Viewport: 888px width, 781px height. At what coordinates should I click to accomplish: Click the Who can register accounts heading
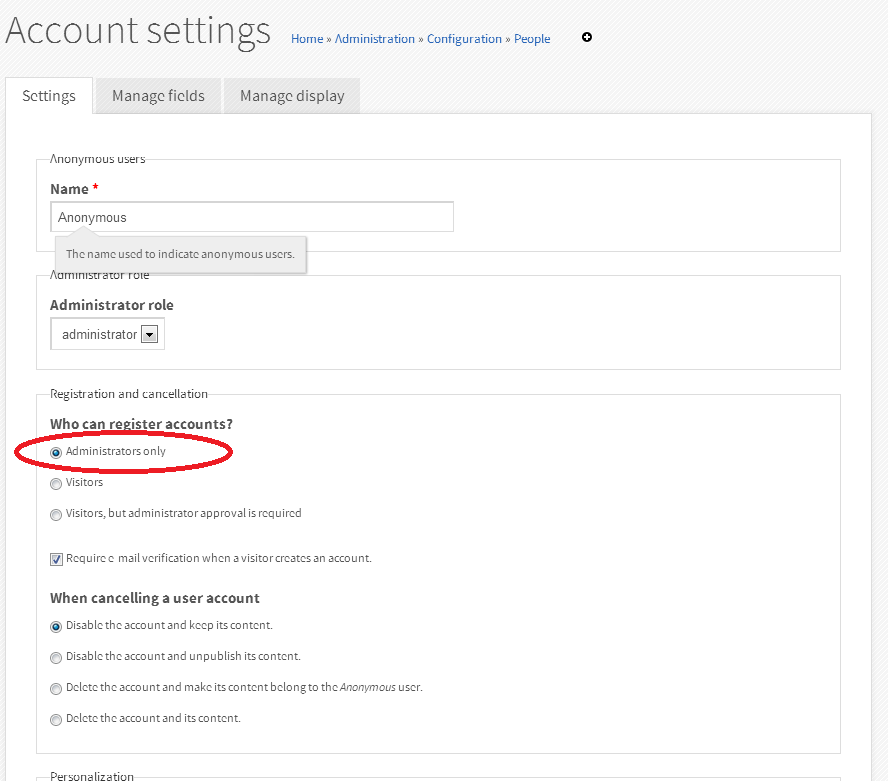click(142, 424)
